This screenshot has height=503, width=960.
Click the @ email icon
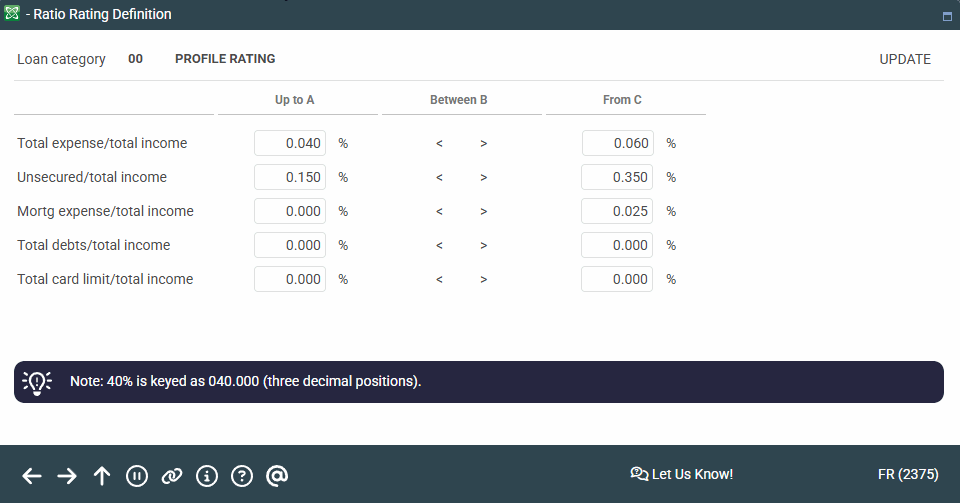click(x=277, y=476)
